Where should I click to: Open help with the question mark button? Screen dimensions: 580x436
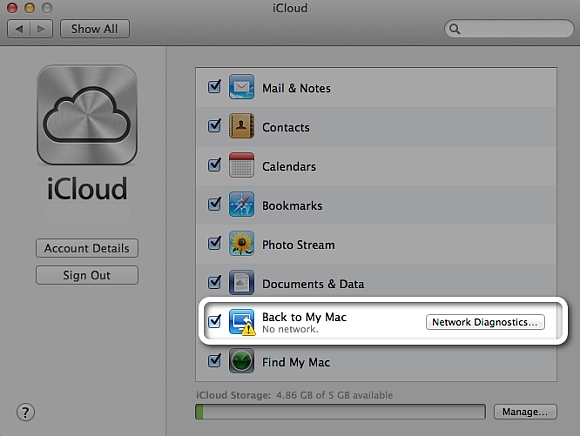pyautogui.click(x=26, y=412)
